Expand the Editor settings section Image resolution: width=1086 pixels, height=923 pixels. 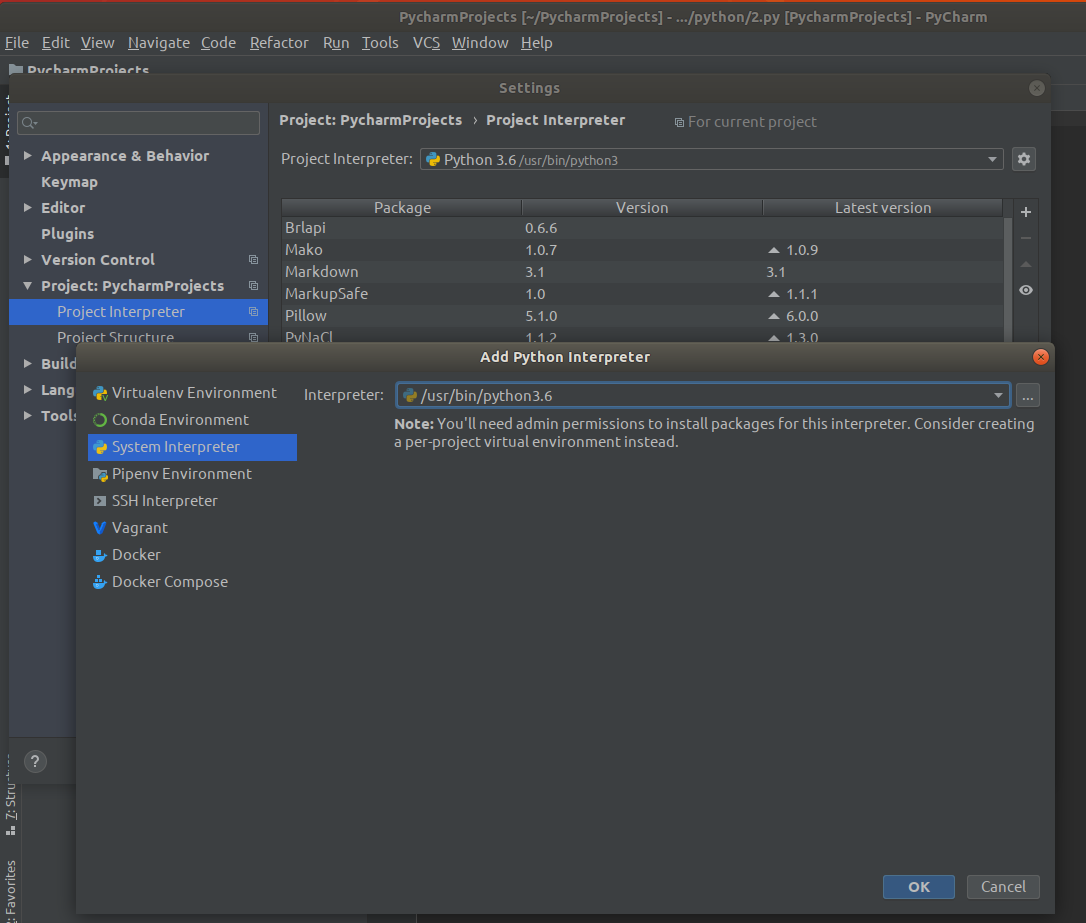[28, 208]
